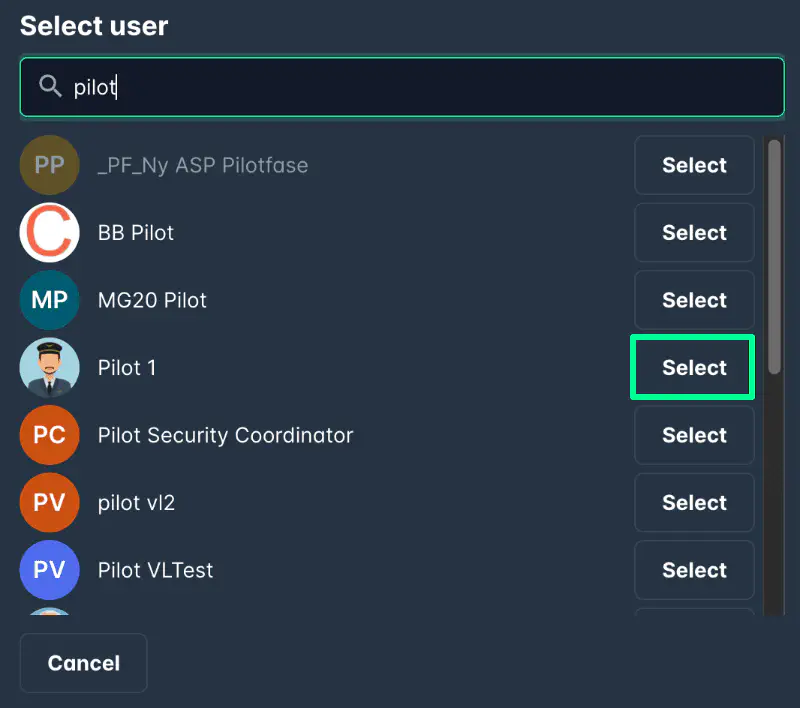The height and width of the screenshot is (708, 800).
Task: Click the red PV avatar beside pilot vl2
Action: click(x=49, y=502)
